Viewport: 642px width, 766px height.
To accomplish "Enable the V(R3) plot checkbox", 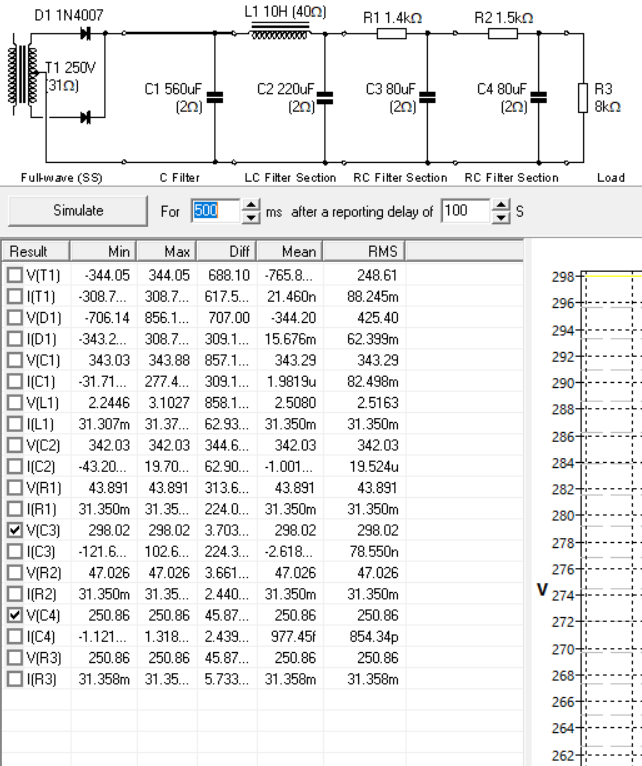I will pos(15,658).
